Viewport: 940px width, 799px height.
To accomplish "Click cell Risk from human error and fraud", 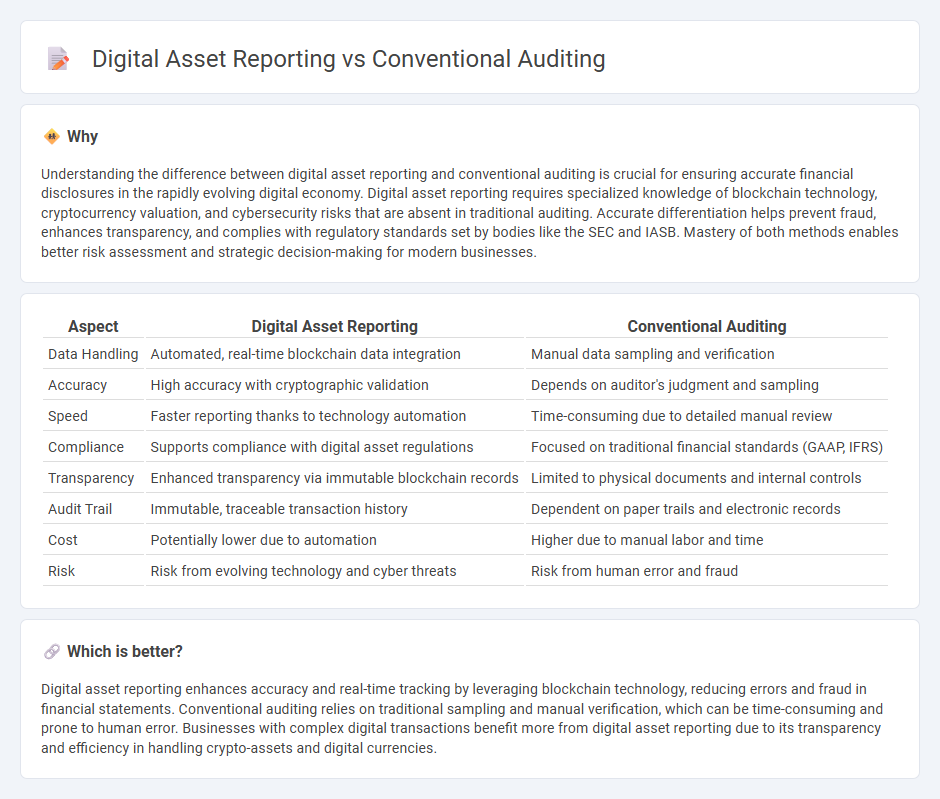I will (707, 571).
